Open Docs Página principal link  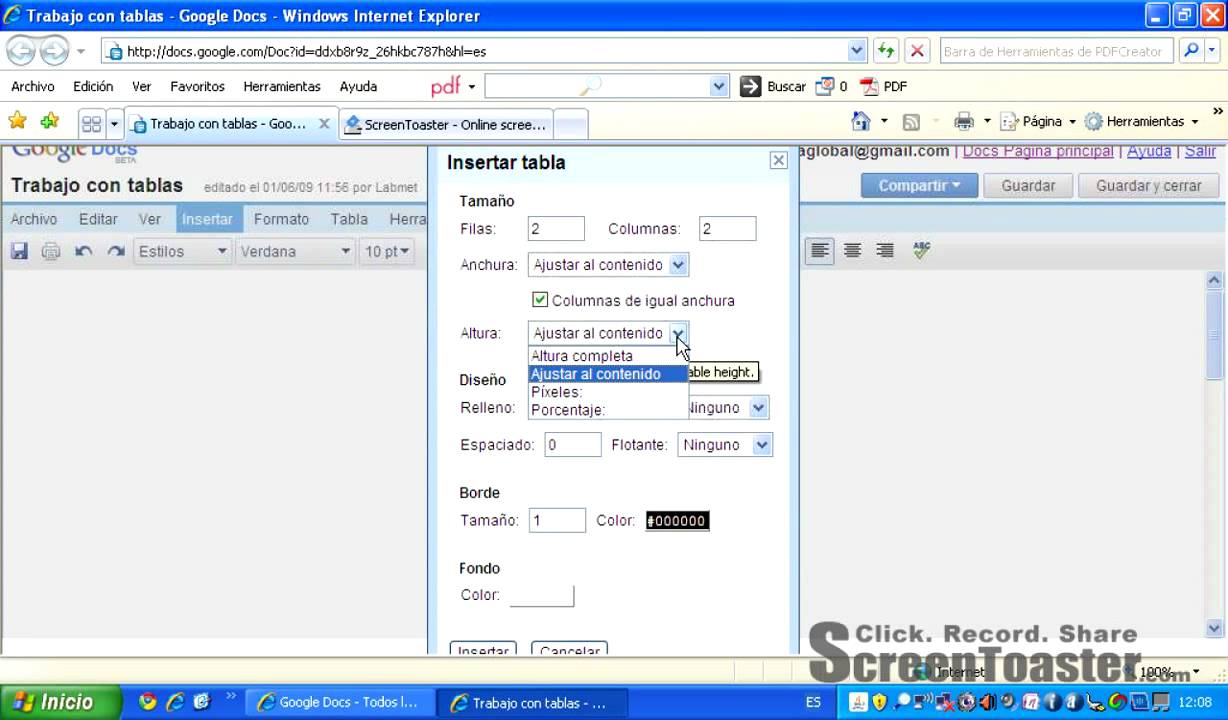[x=1038, y=151]
